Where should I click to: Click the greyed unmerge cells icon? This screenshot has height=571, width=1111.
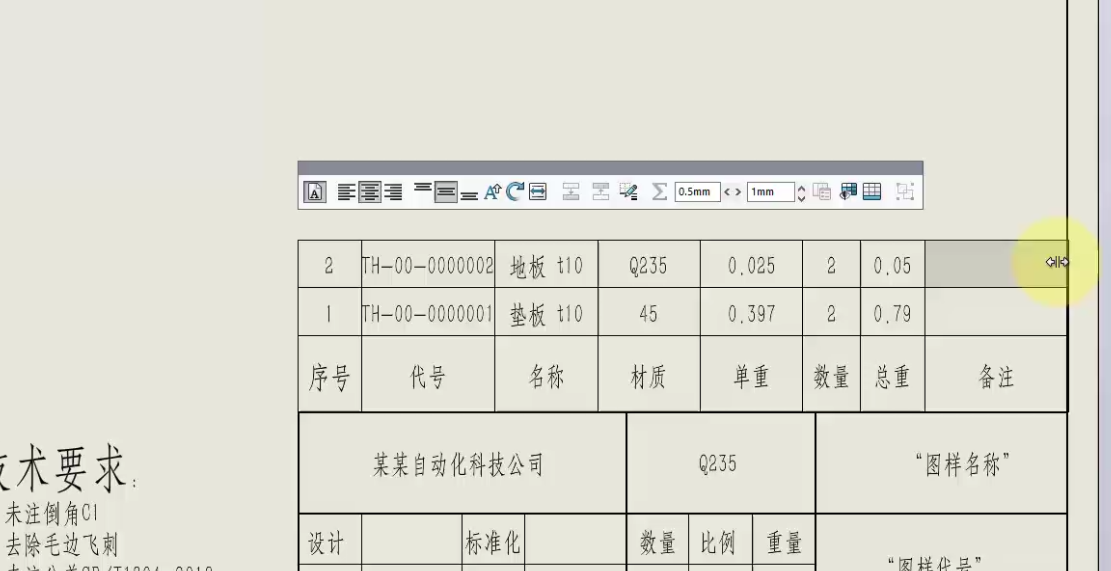(601, 191)
